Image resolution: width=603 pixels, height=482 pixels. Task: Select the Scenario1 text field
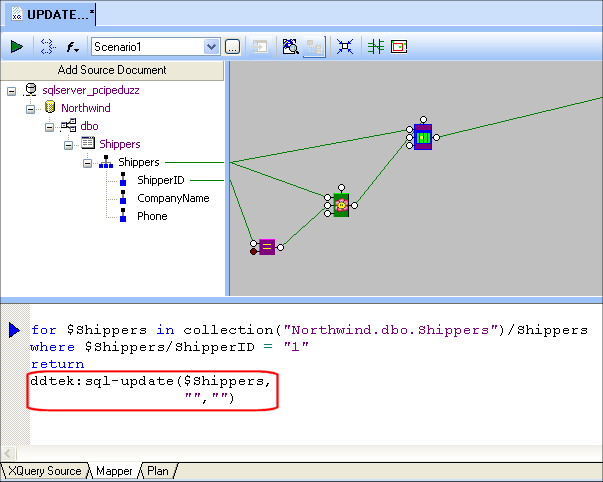click(148, 47)
